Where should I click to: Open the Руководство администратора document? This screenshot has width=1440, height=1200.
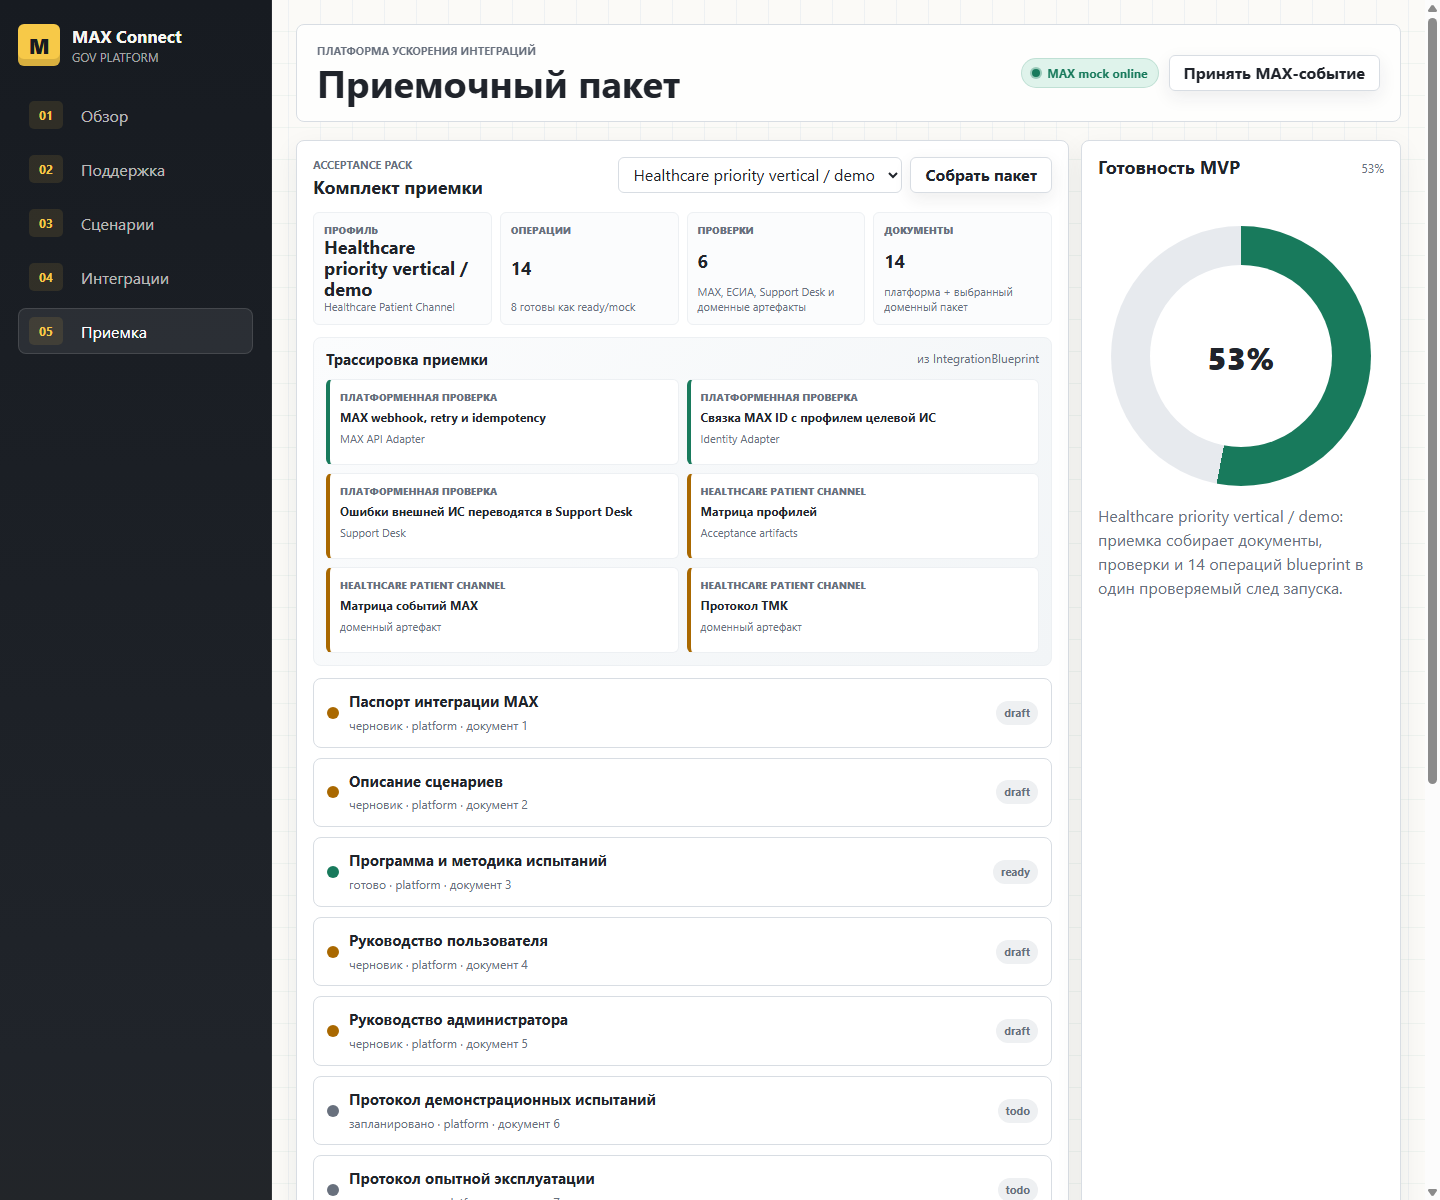click(x=682, y=1031)
